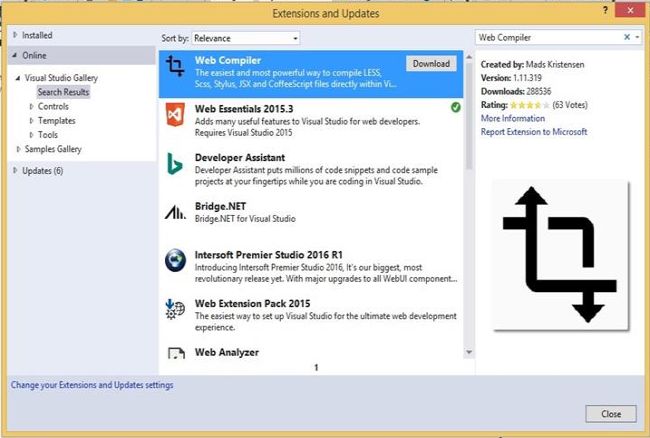650x438 pixels.
Task: Select the Web Extension Pack 2015 title
Action: [x=252, y=303]
